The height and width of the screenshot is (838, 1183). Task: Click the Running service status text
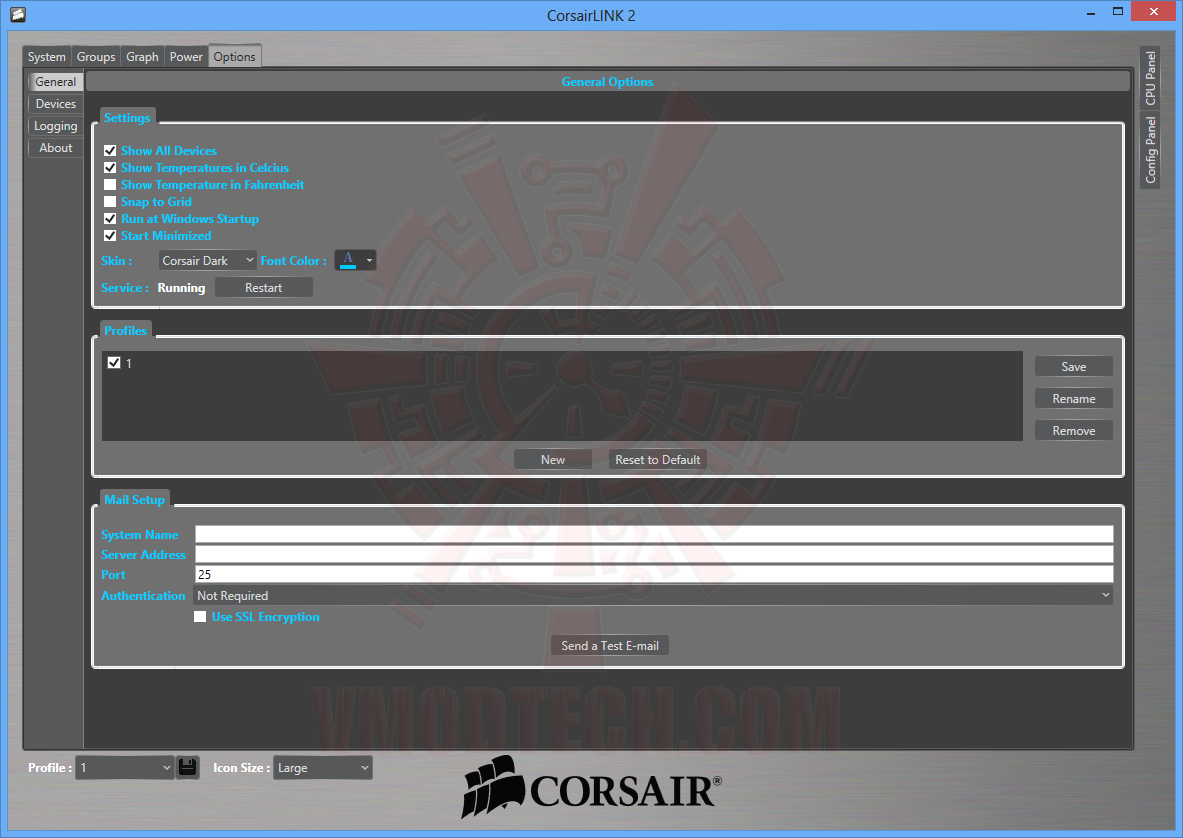[181, 287]
